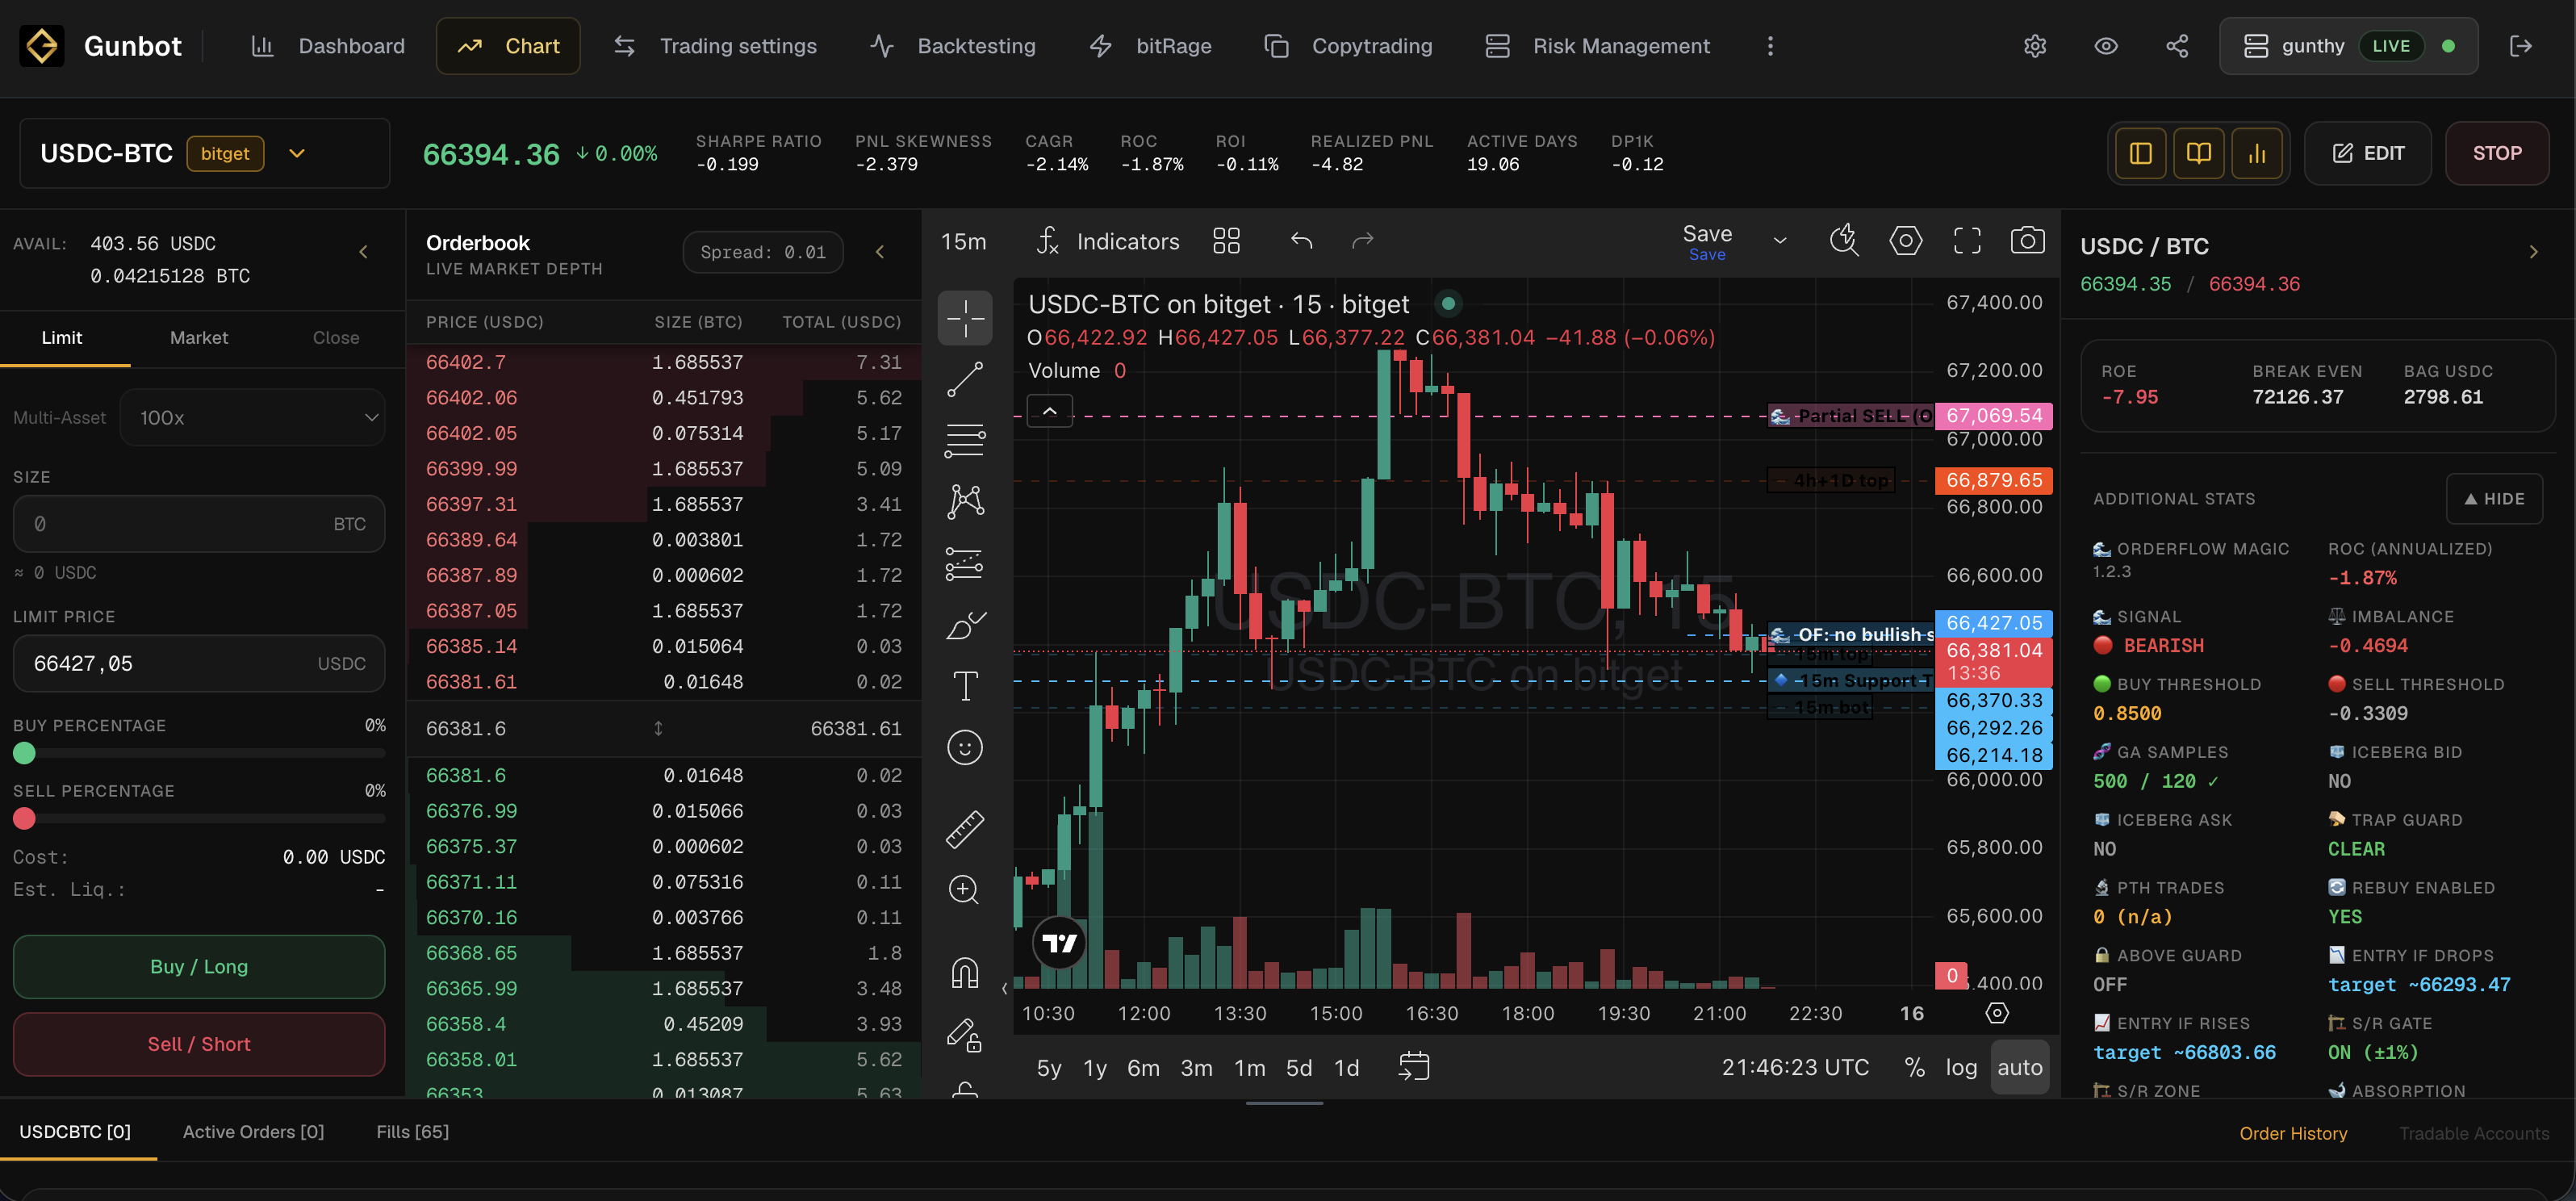Save the chart layout
The width and height of the screenshot is (2576, 1201).
(x=1707, y=241)
